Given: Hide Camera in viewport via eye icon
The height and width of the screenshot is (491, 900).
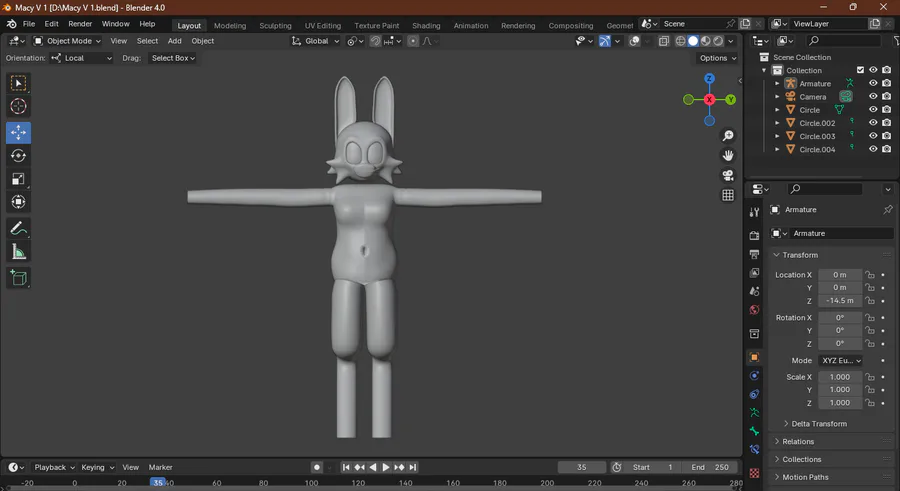Looking at the screenshot, I should 873,96.
